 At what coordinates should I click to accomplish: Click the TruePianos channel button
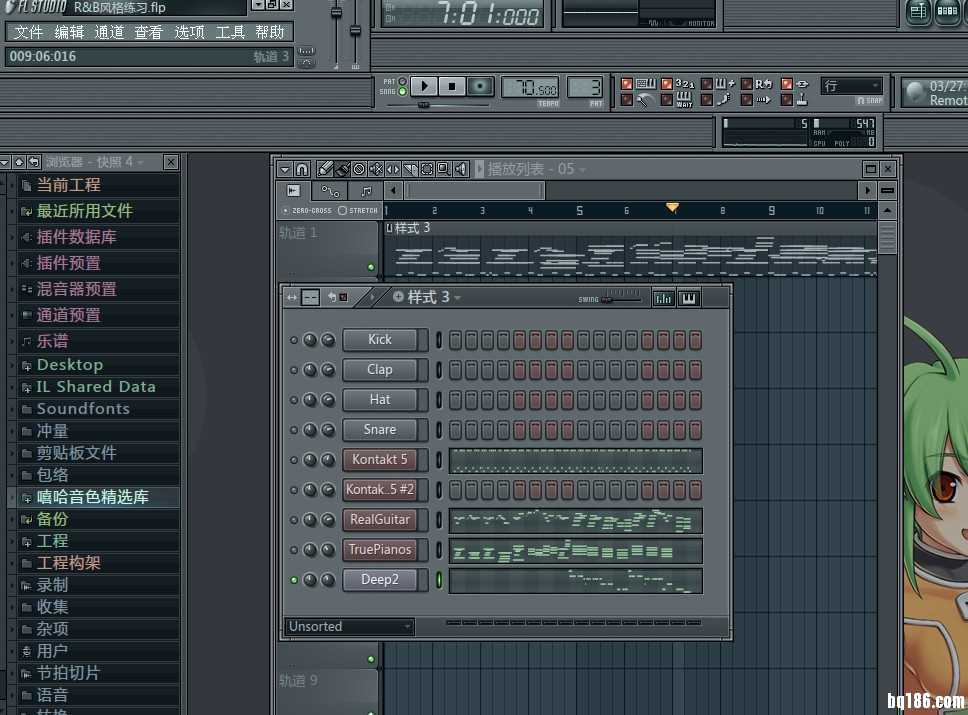[379, 550]
